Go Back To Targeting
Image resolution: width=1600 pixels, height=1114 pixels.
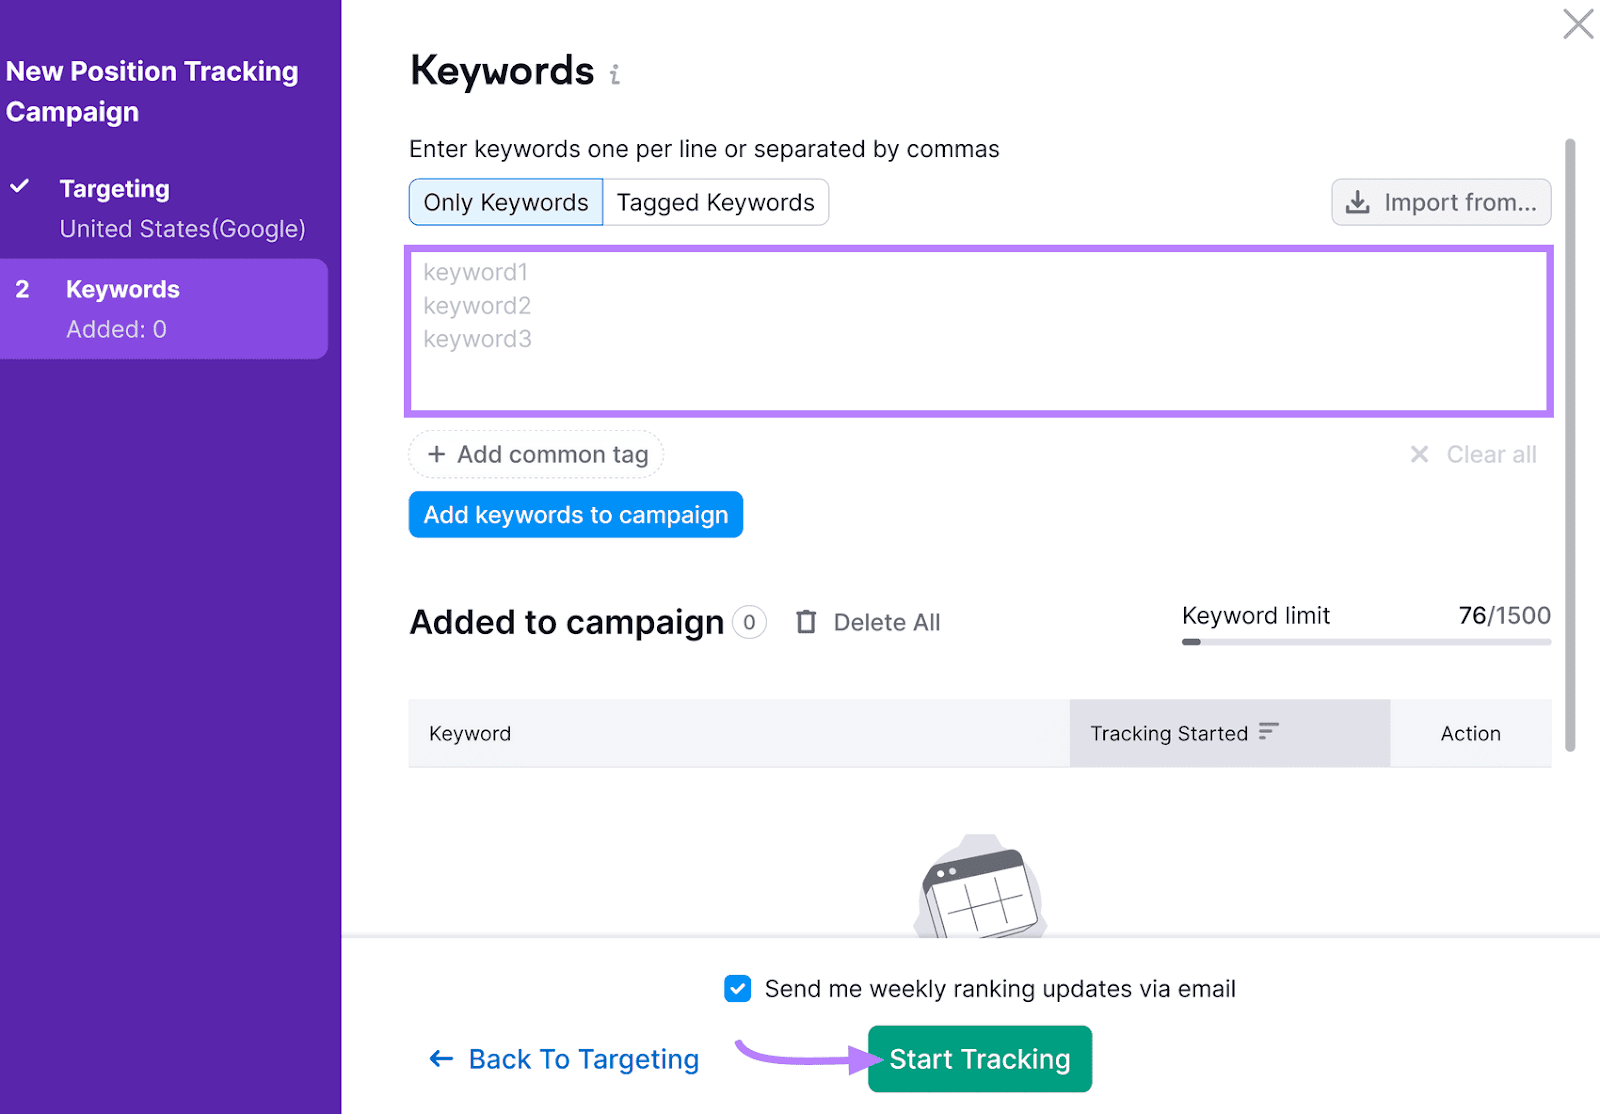pyautogui.click(x=583, y=1058)
